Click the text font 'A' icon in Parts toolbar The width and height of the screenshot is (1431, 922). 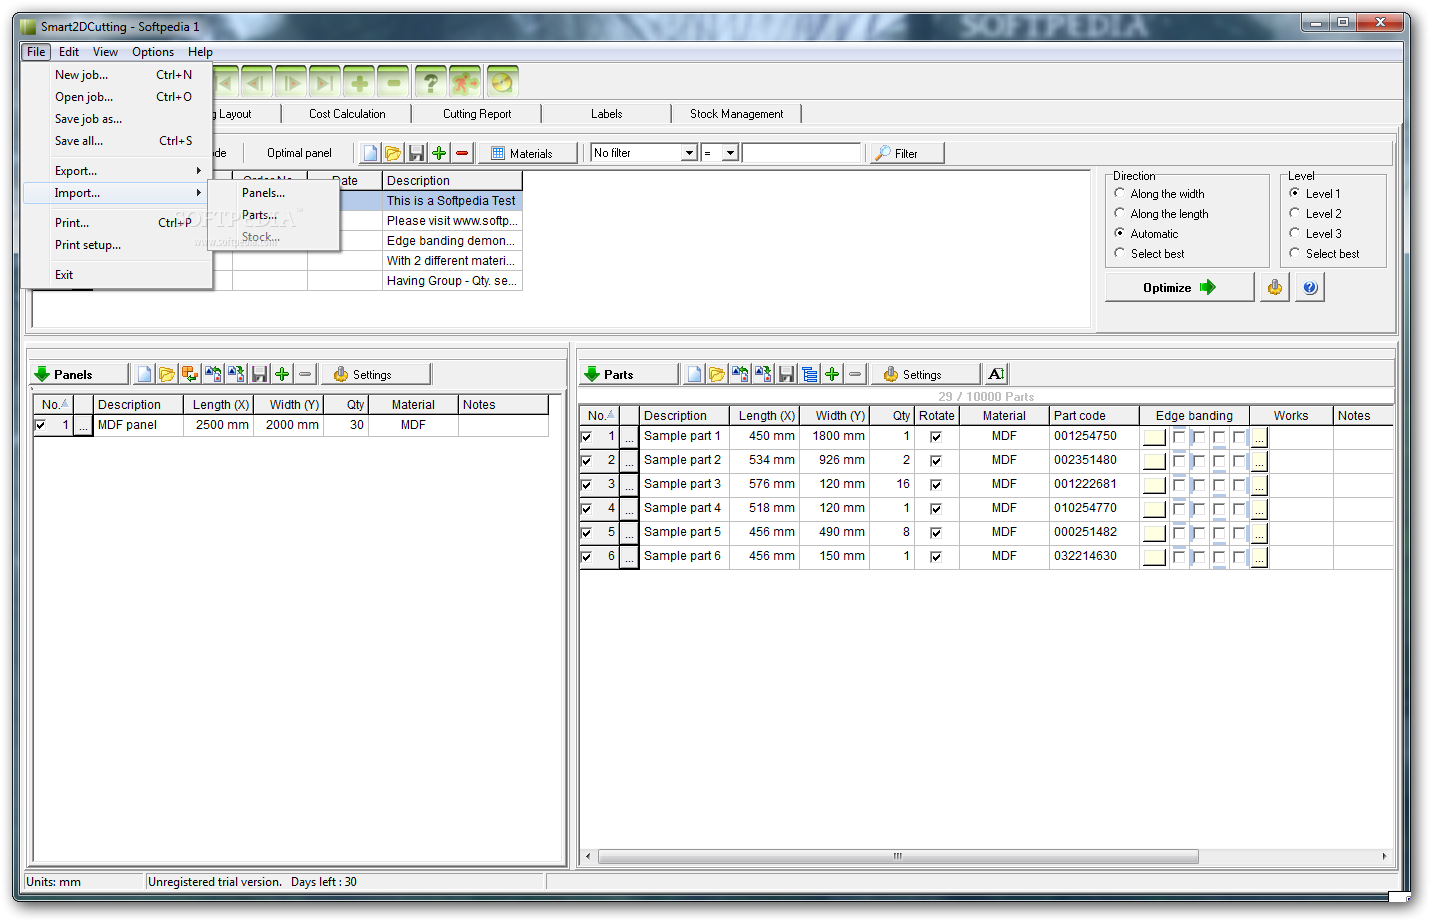(x=996, y=374)
